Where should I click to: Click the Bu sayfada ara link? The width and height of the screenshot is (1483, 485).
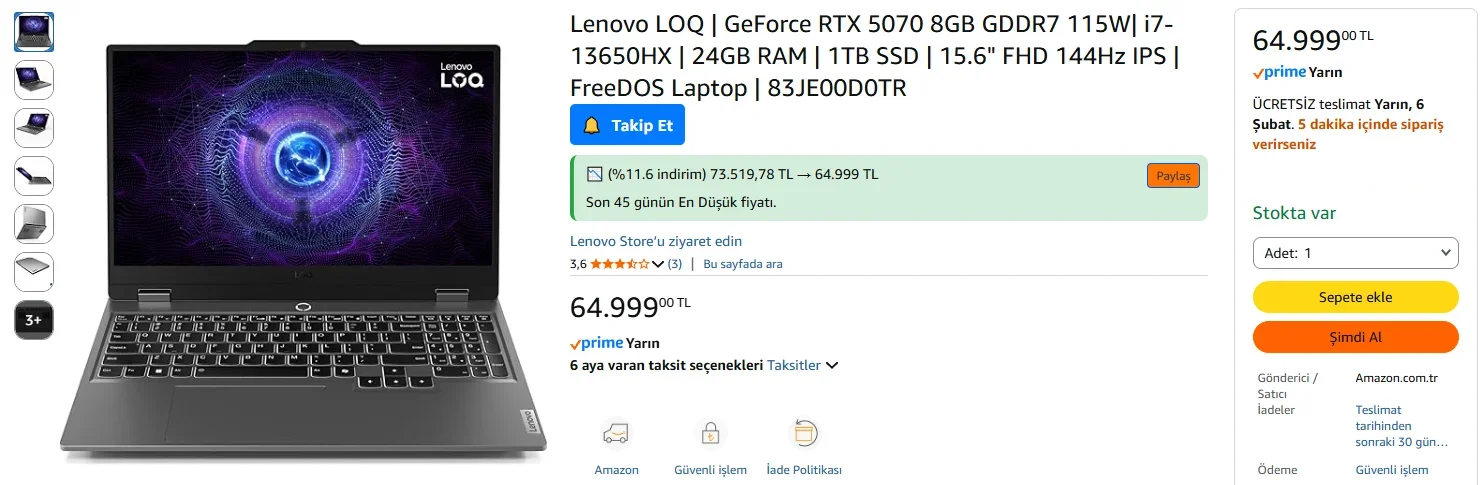tap(743, 264)
